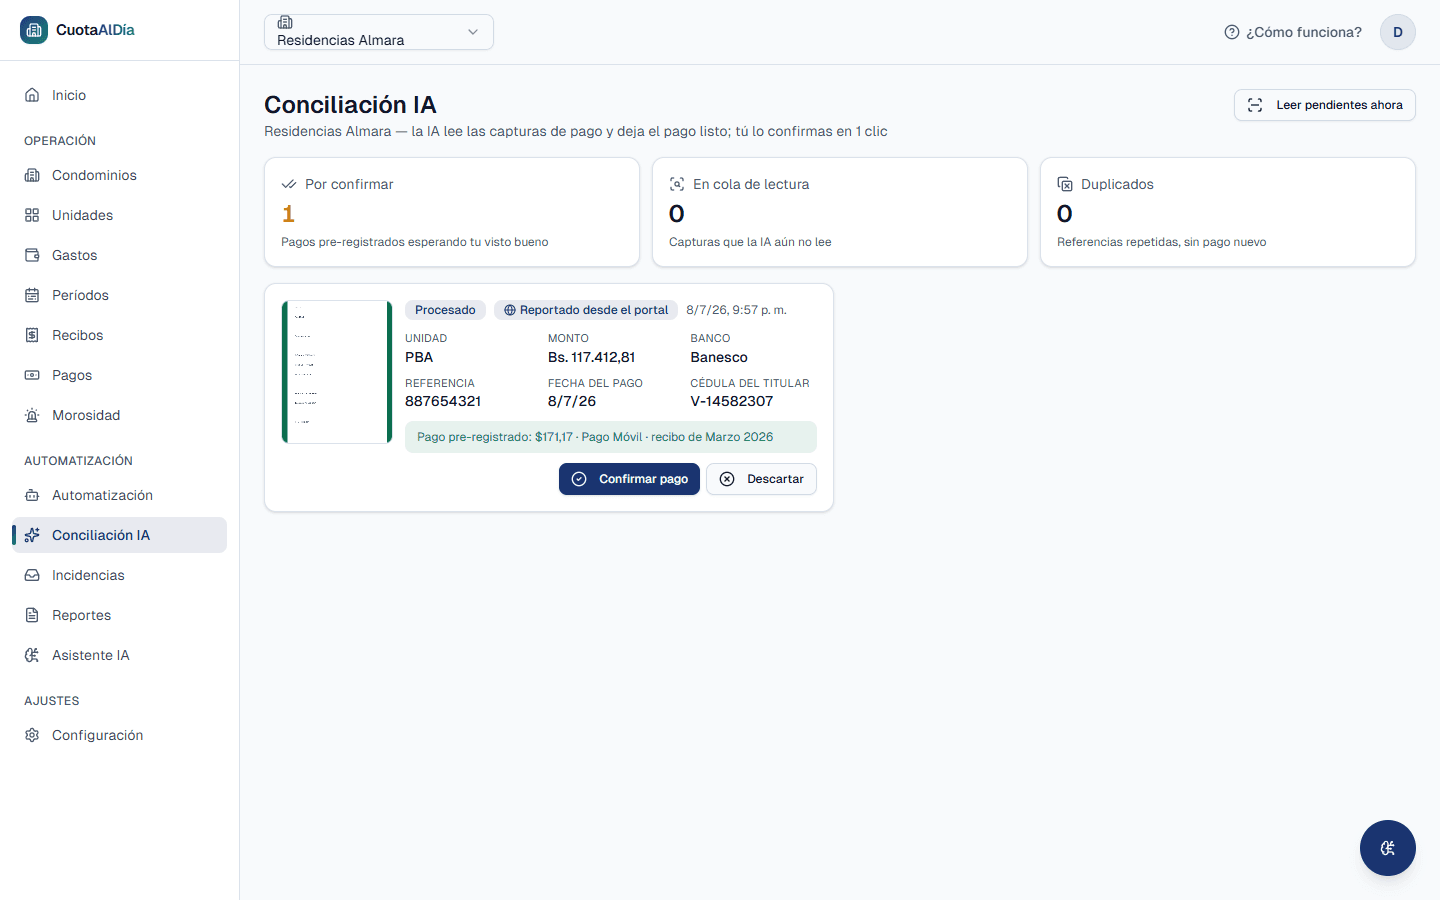Viewport: 1440px width, 900px height.
Task: Click the Unidades grid icon
Action: (32, 215)
